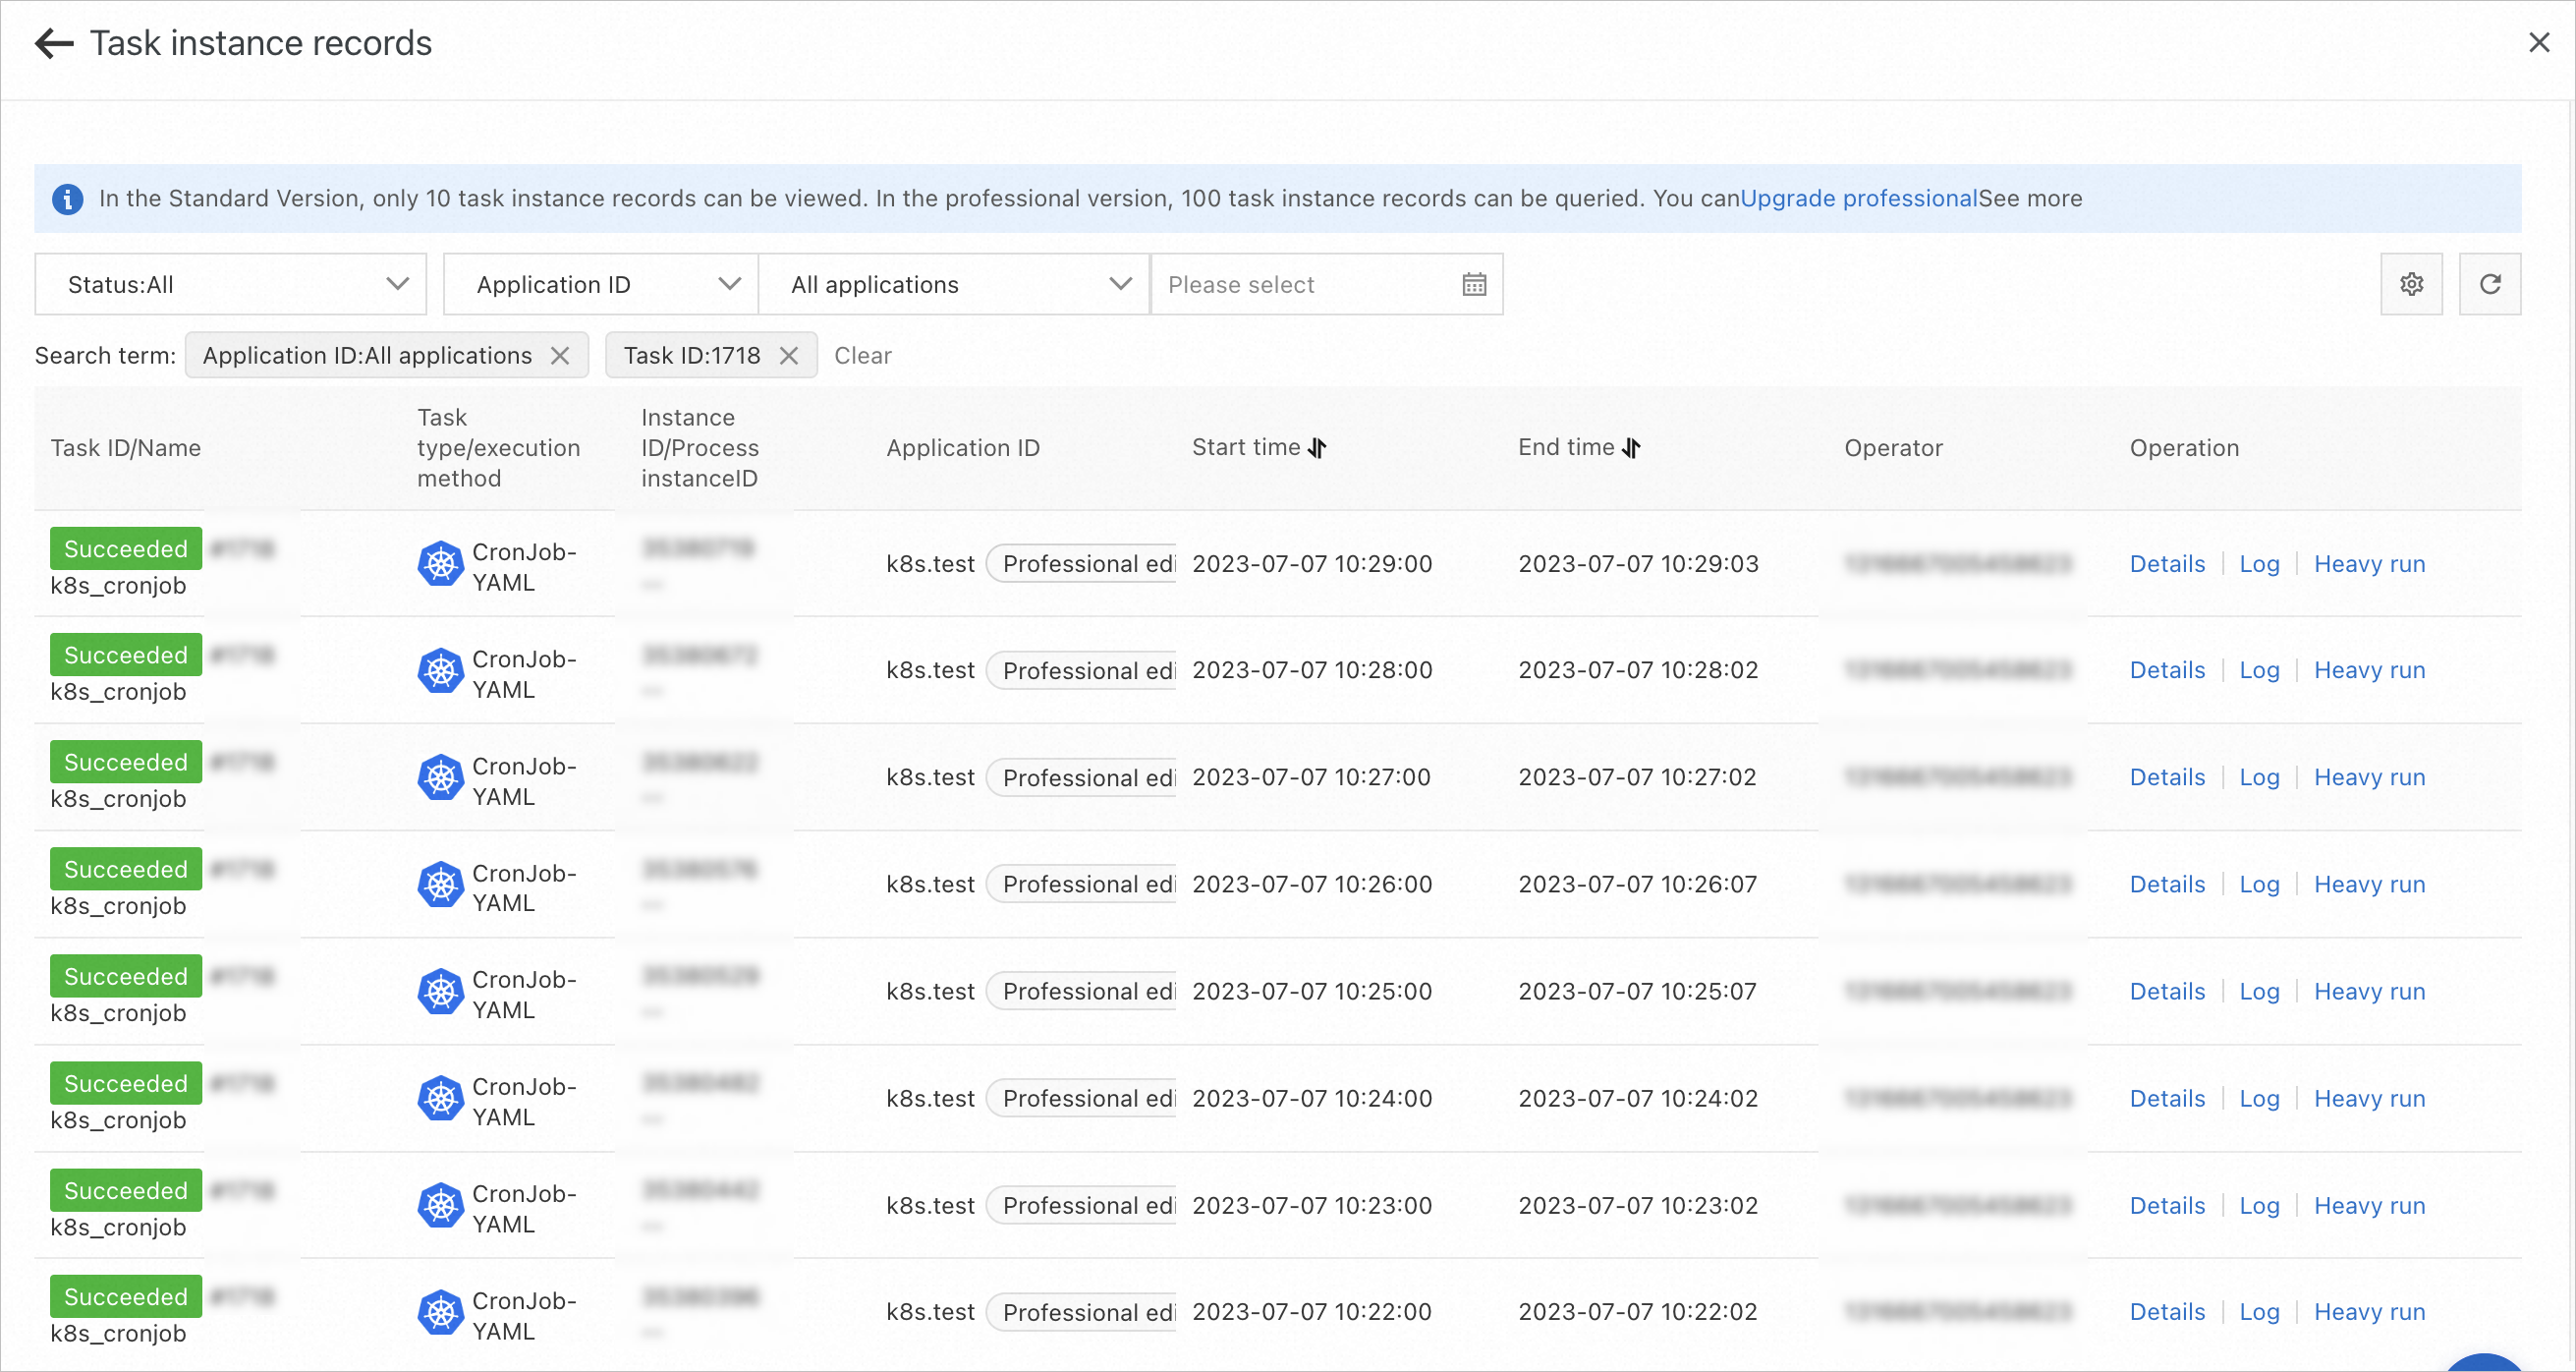
Task: View Log for the 10:29:00 instance
Action: (x=2259, y=564)
